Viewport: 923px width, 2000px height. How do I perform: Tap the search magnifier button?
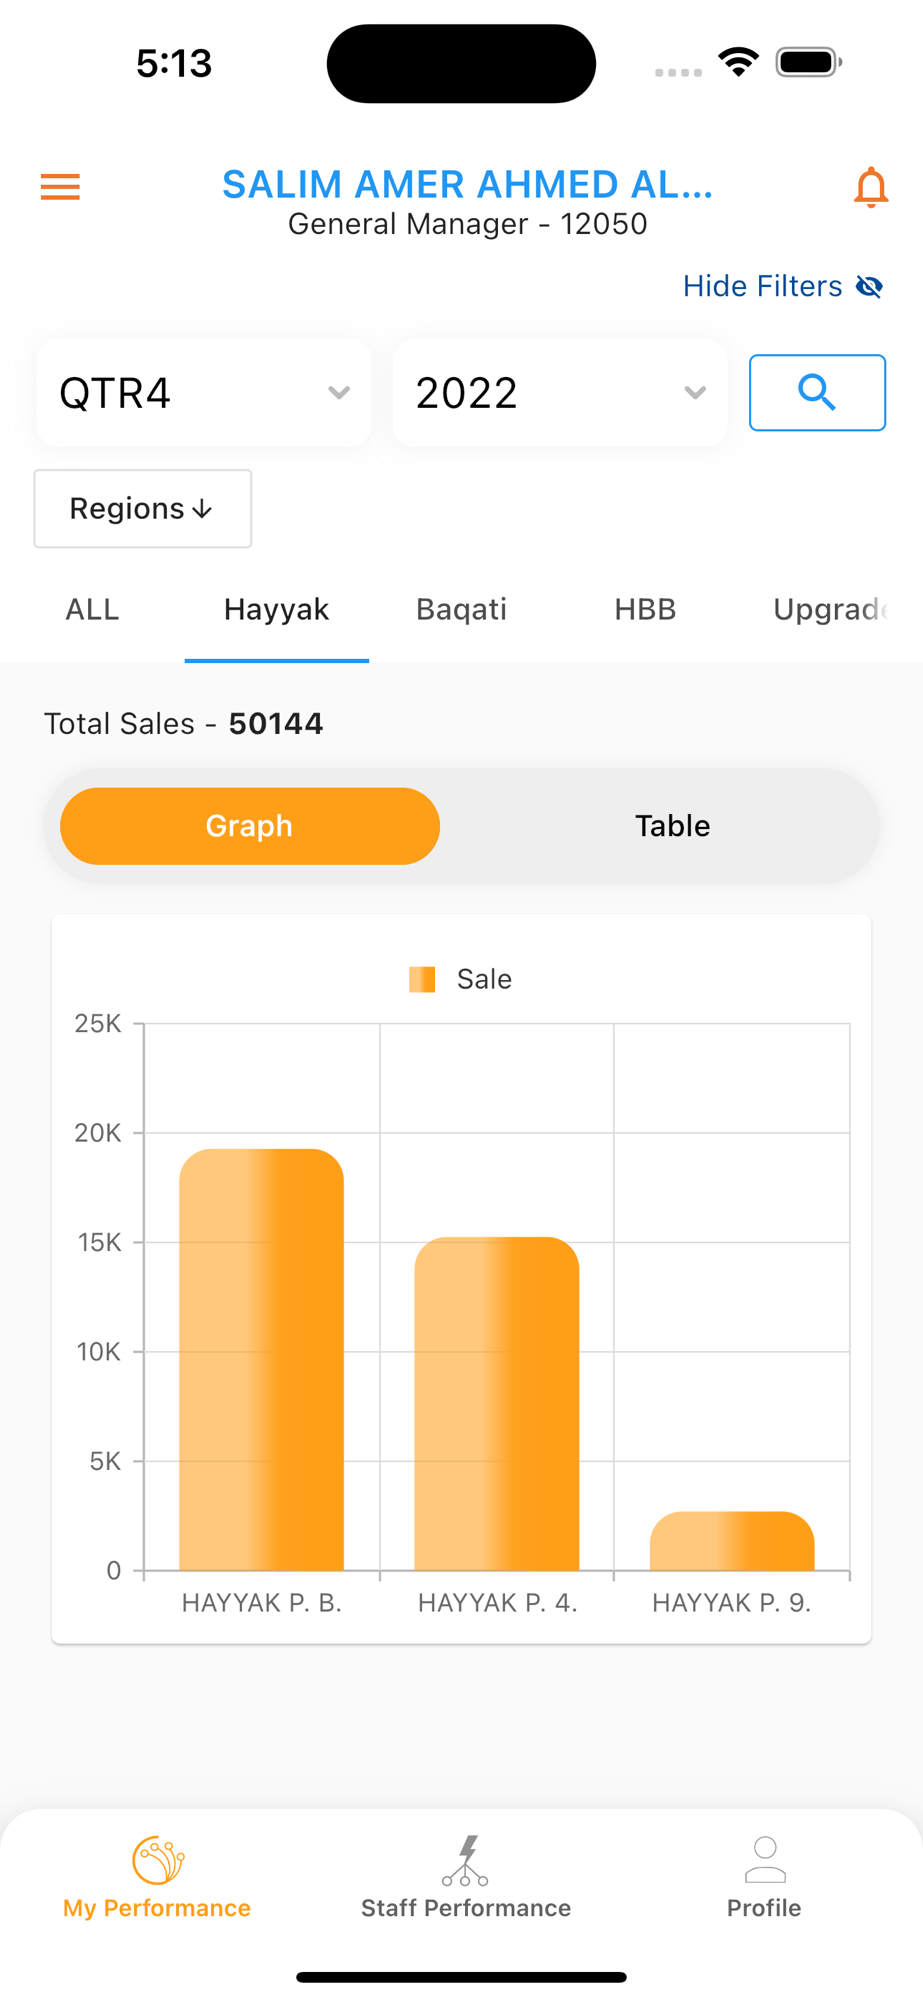coord(817,392)
